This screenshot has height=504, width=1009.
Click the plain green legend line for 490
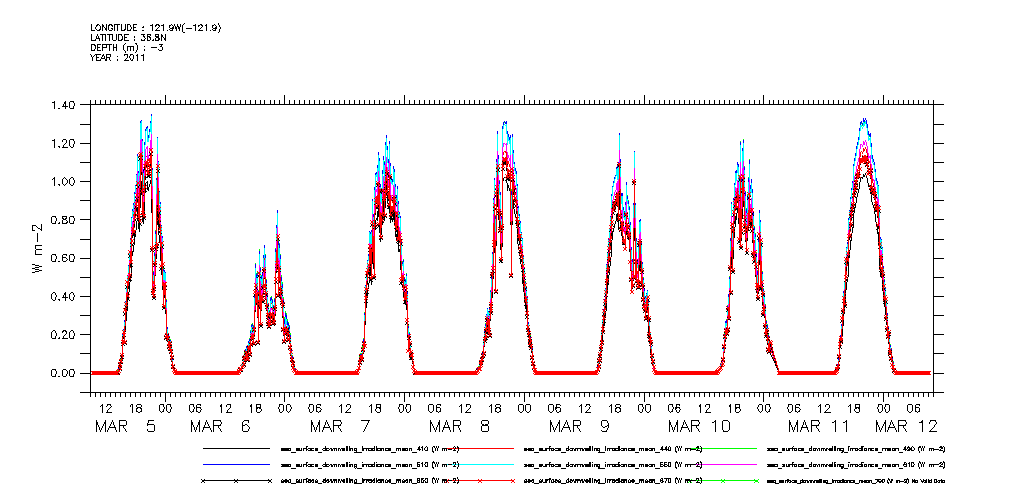pyautogui.click(x=723, y=448)
